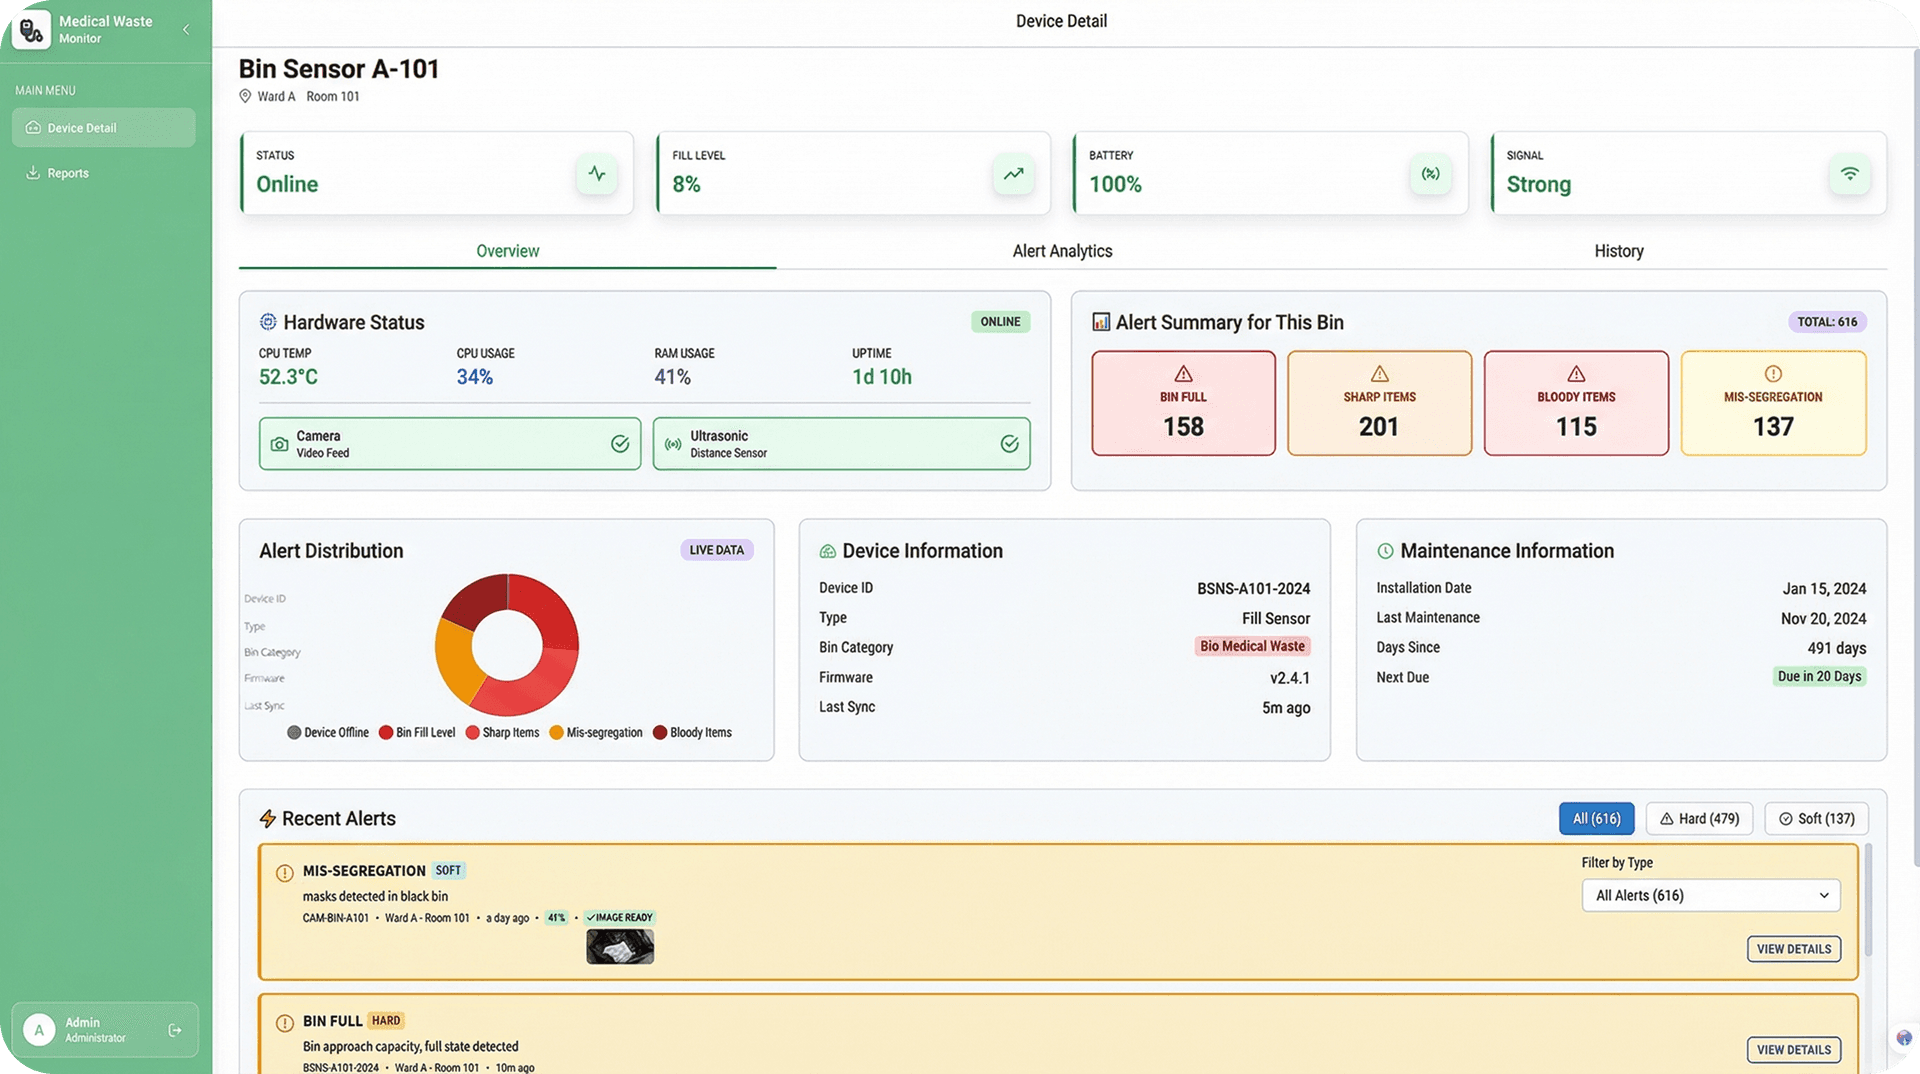The image size is (1920, 1074).
Task: Click the Last Maintenance date Nov 20, 2024
Action: (1823, 619)
